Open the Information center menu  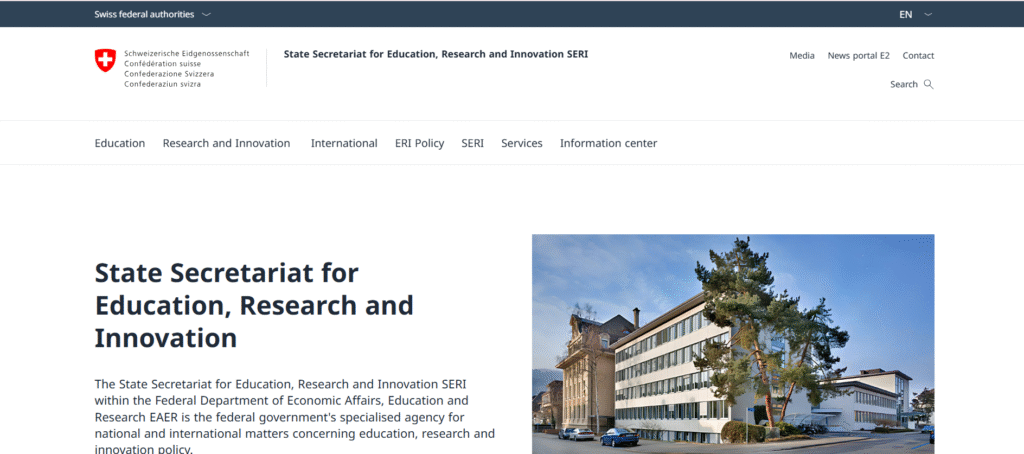[608, 143]
